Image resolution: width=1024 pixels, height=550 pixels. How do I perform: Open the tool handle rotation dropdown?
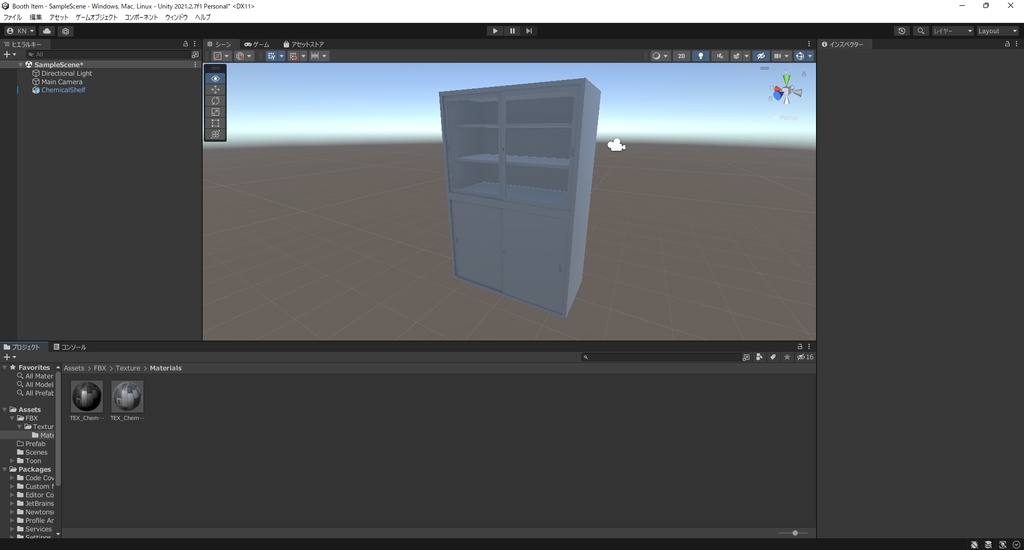tap(244, 56)
